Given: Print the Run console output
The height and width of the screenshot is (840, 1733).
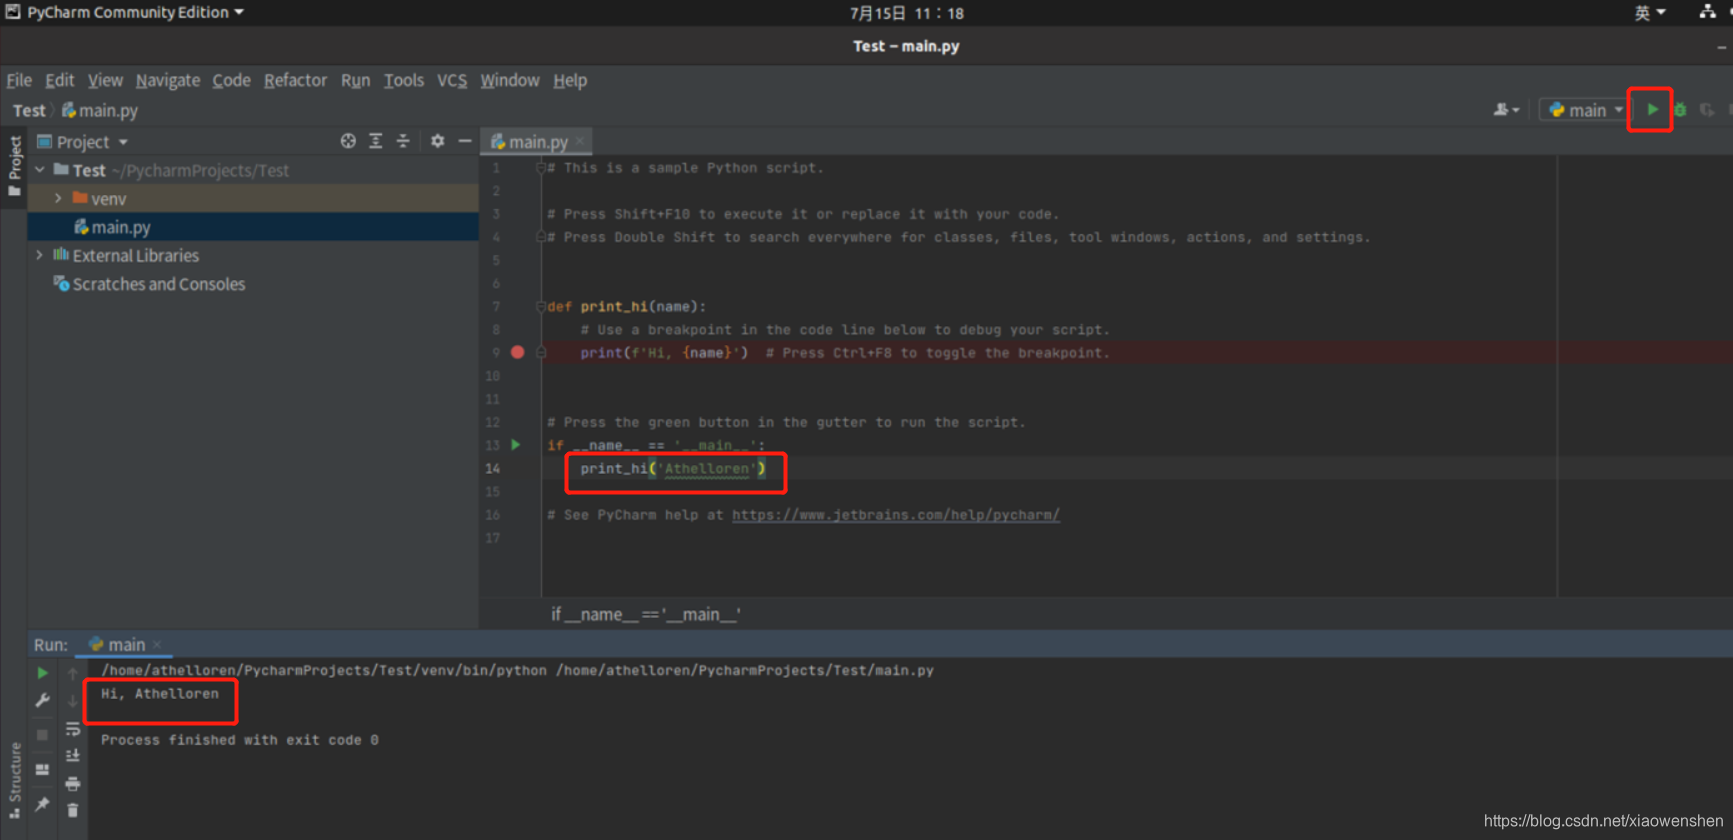Looking at the screenshot, I should [x=73, y=783].
